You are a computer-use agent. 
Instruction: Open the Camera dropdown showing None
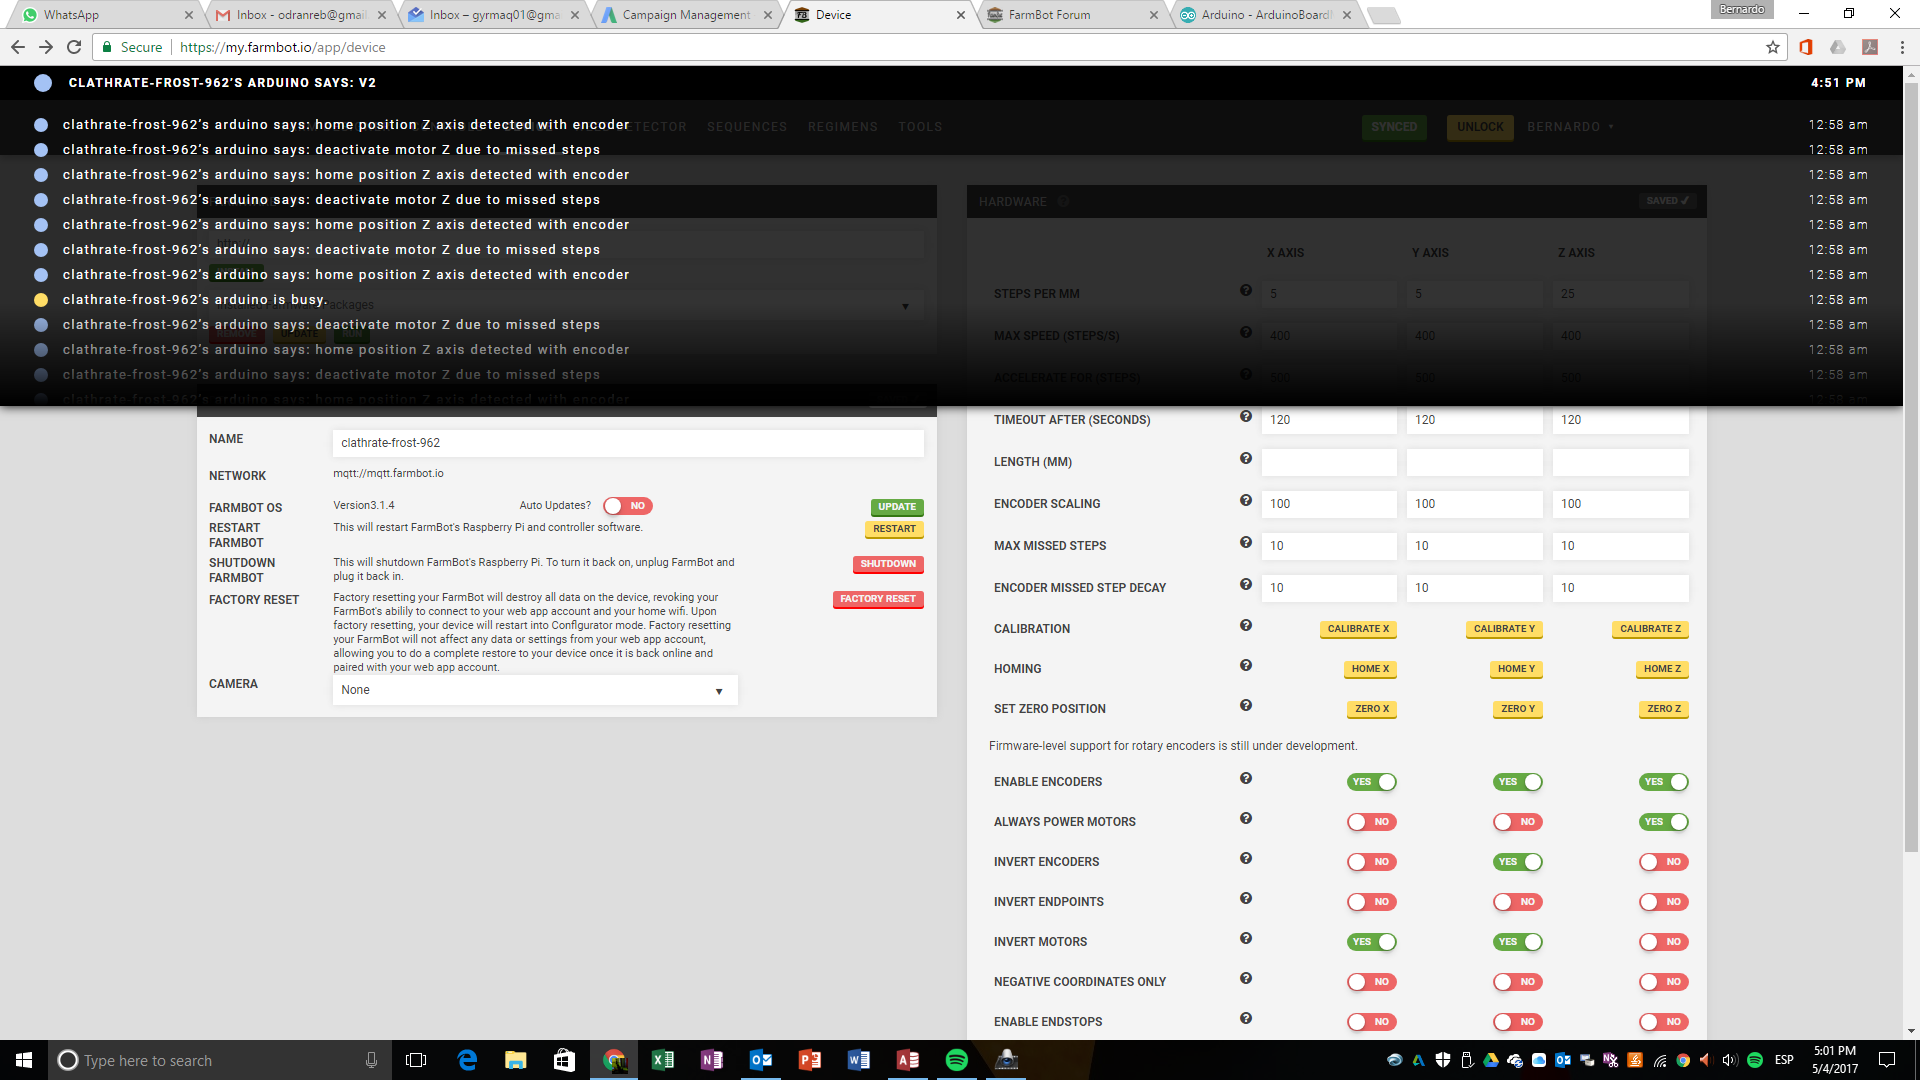pos(535,690)
